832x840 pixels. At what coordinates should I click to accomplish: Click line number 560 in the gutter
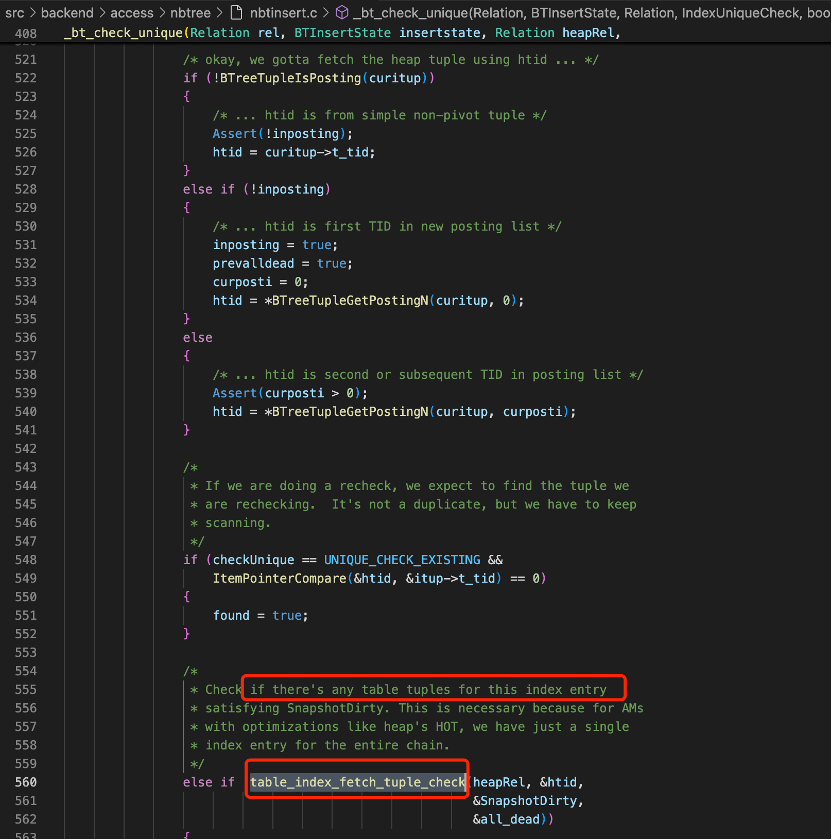click(26, 782)
